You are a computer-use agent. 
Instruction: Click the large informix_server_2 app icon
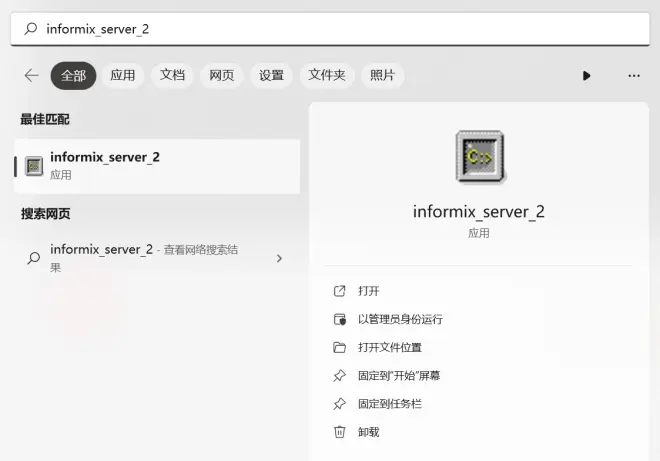(x=479, y=156)
